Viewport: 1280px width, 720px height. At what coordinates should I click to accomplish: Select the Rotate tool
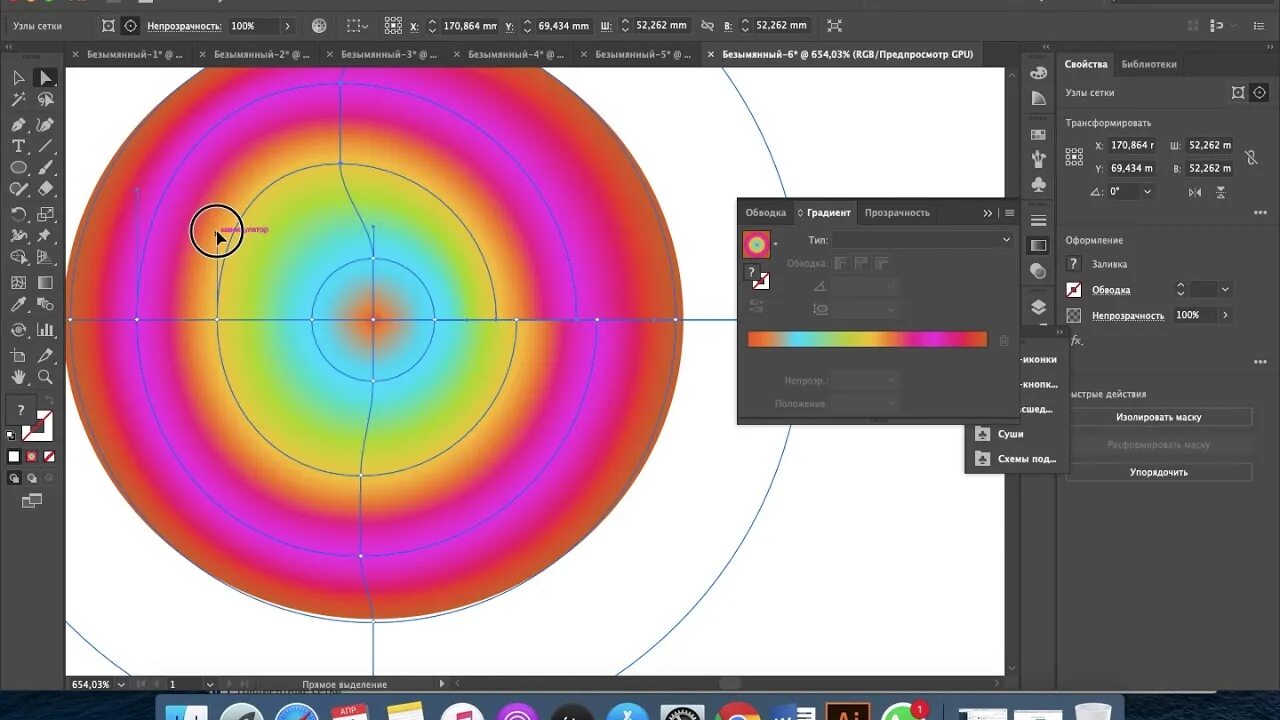pyautogui.click(x=18, y=214)
